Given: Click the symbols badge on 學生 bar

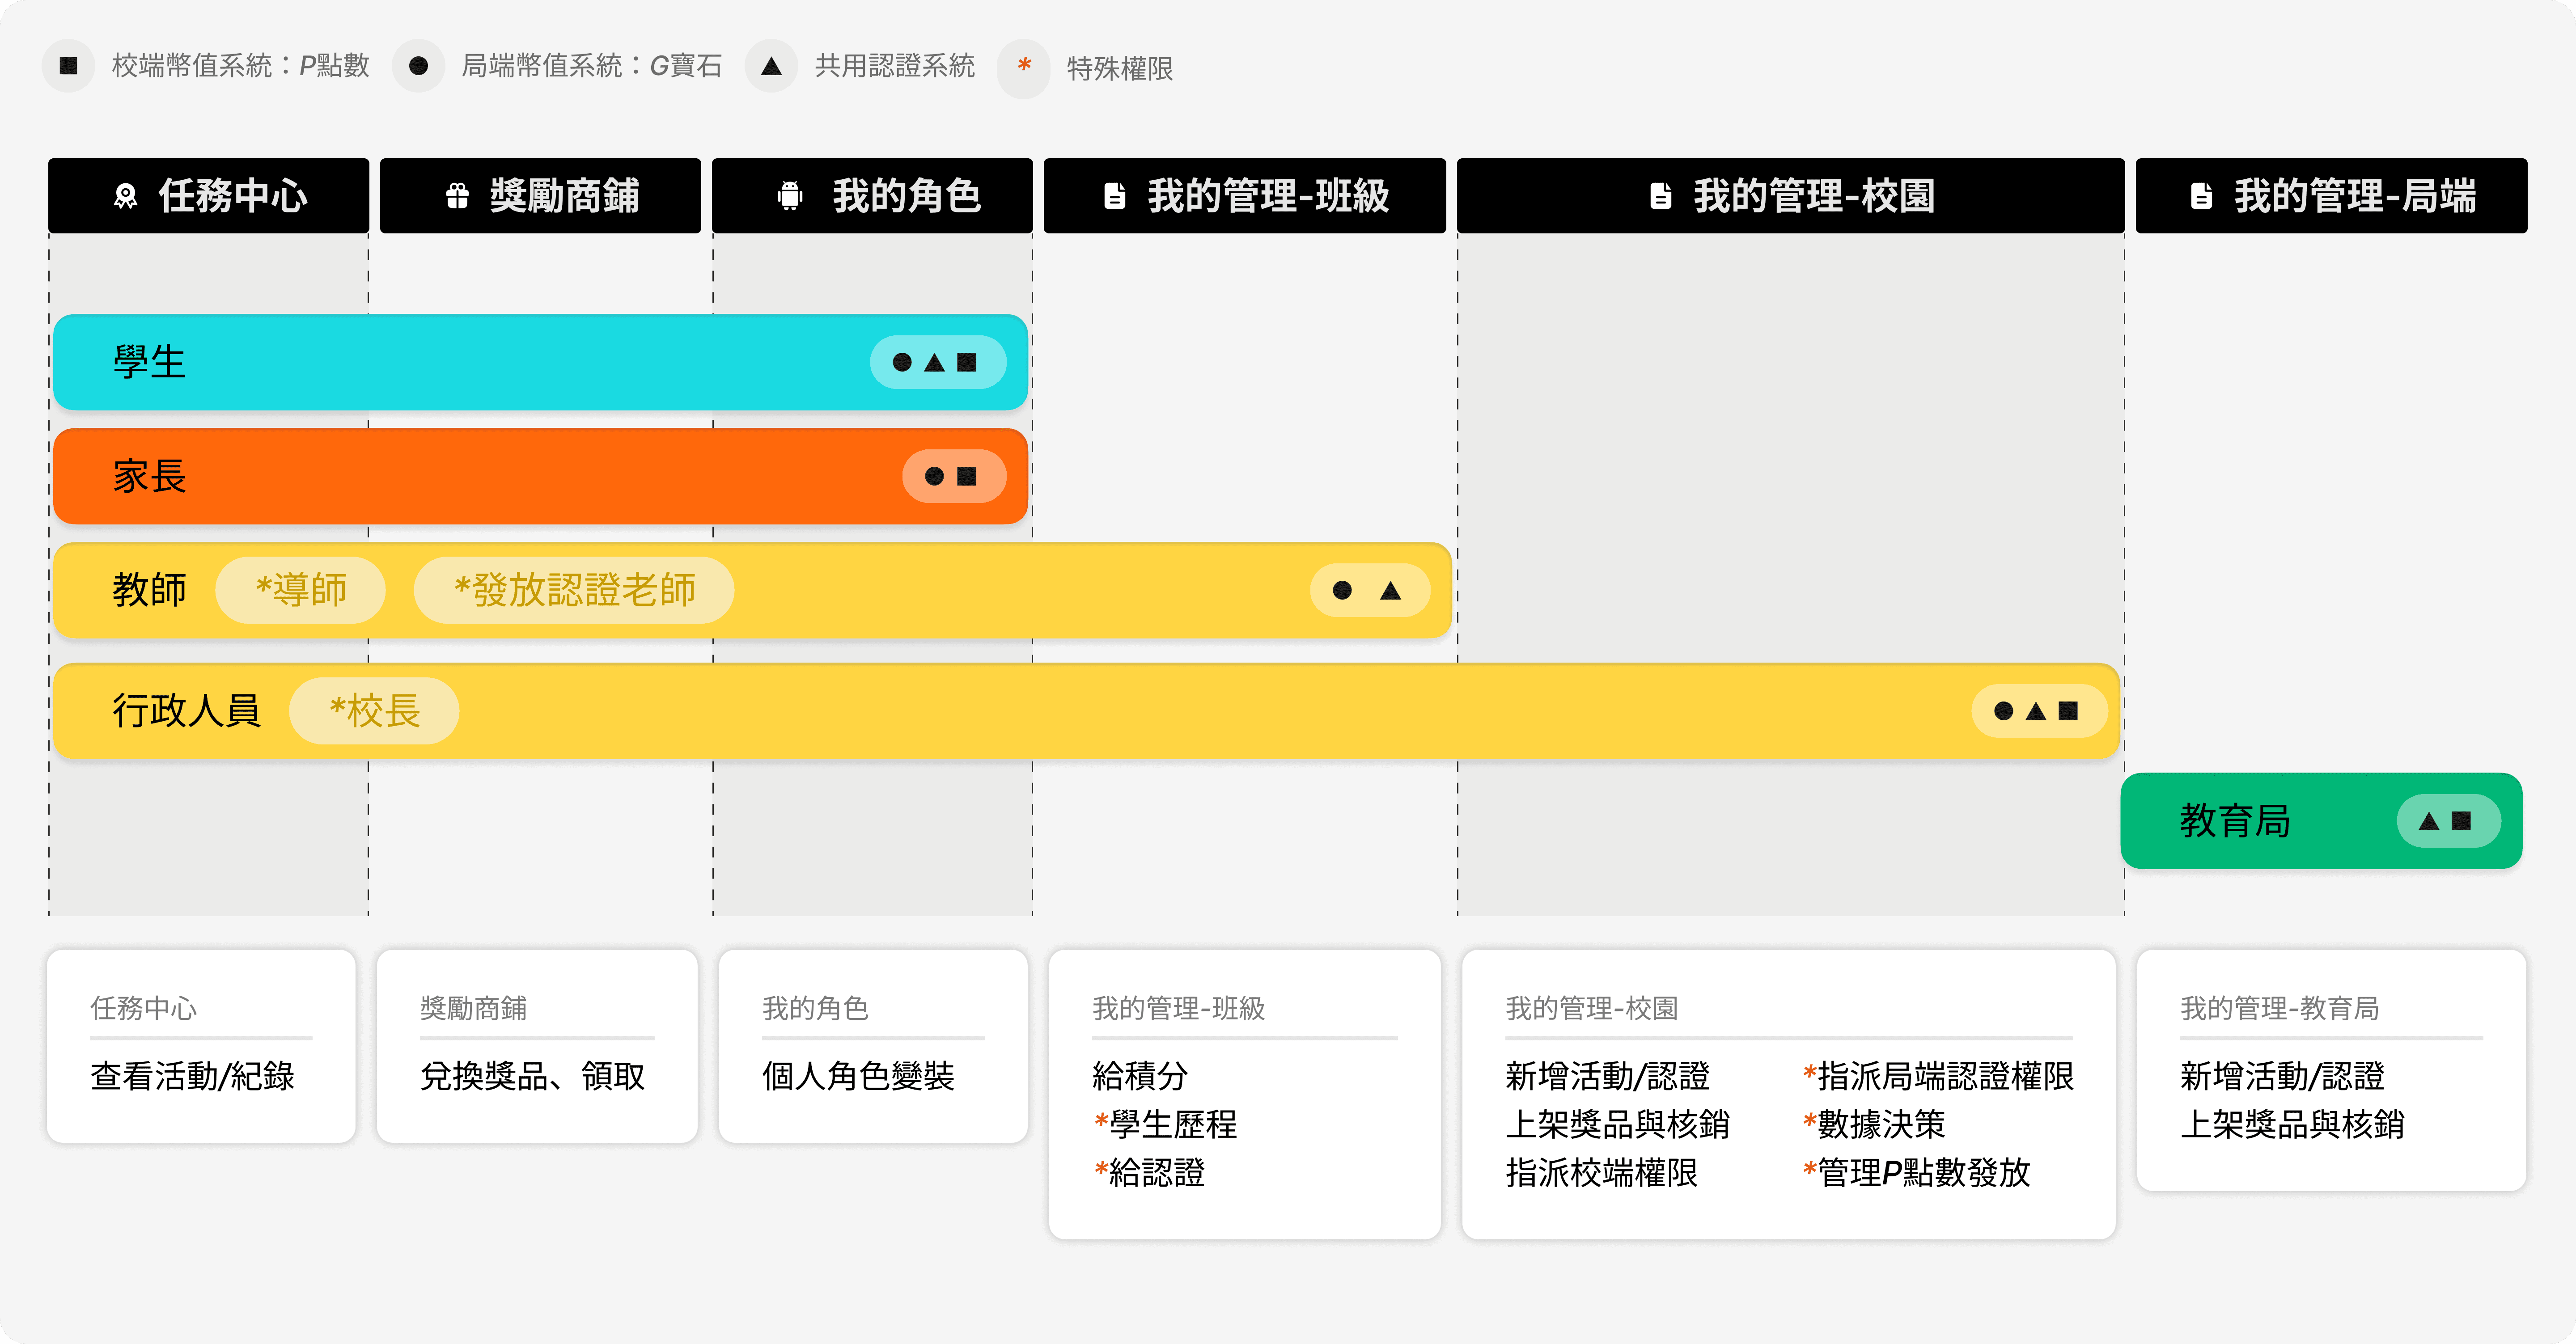Looking at the screenshot, I should (937, 362).
